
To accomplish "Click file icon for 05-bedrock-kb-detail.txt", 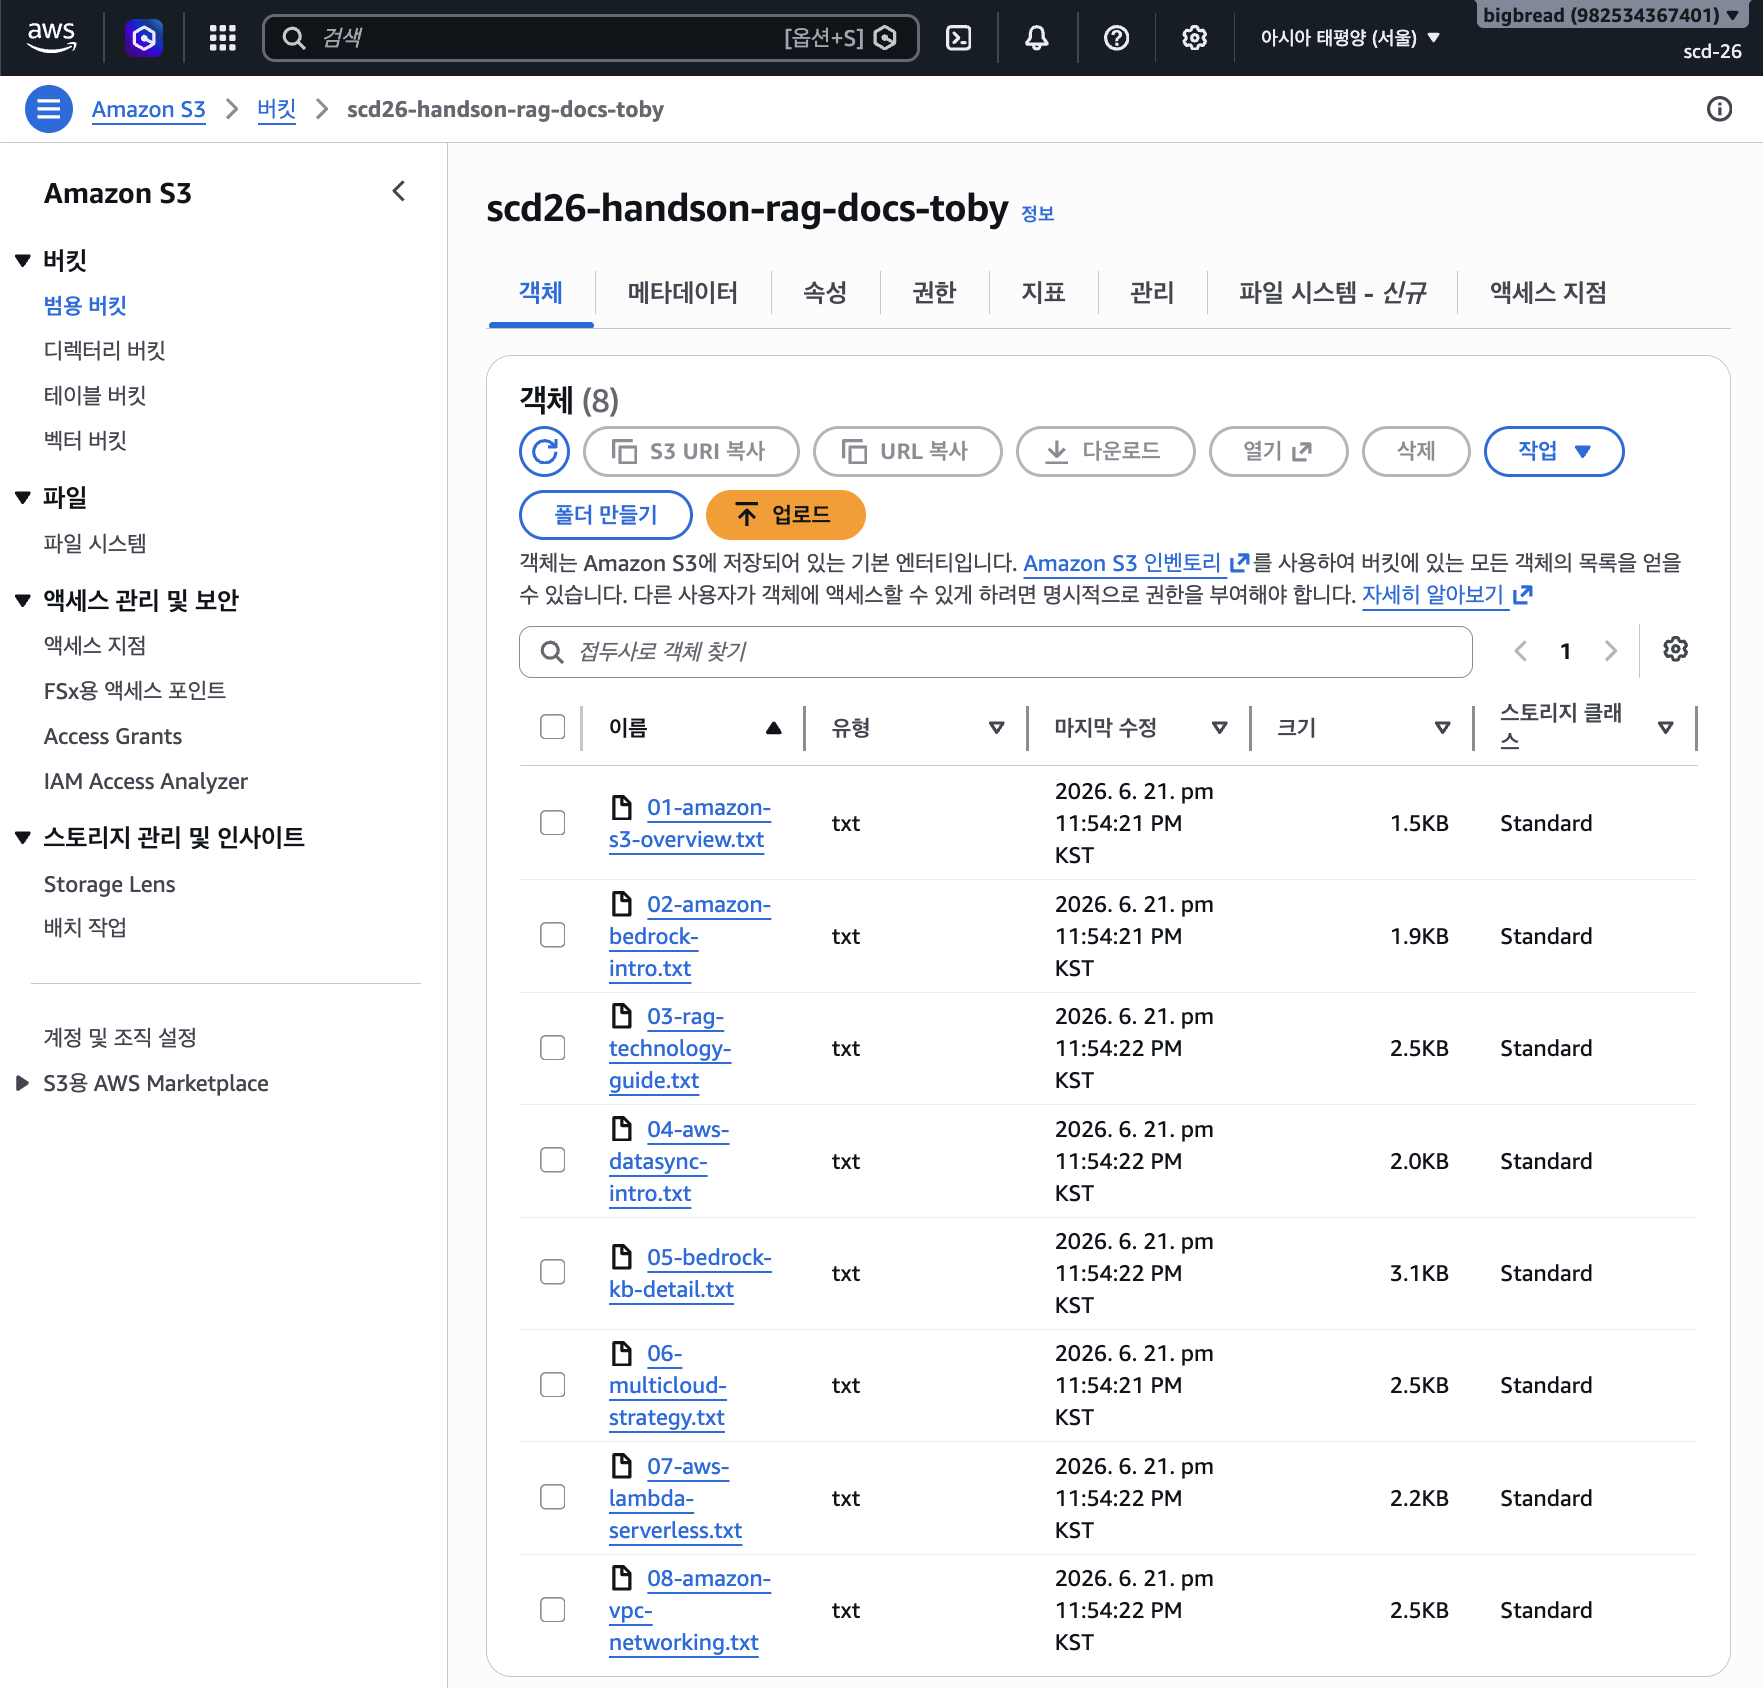I will click(622, 1257).
